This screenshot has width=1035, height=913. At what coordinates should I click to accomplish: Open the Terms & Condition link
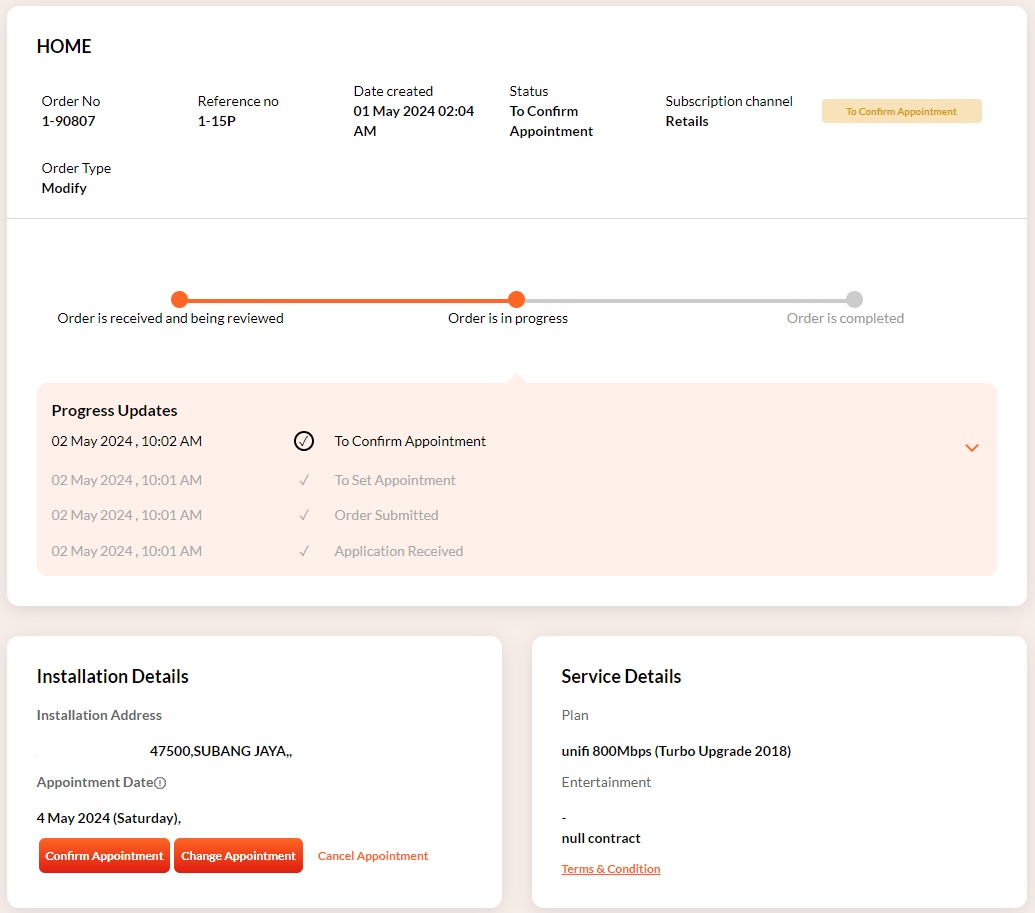[x=610, y=869]
